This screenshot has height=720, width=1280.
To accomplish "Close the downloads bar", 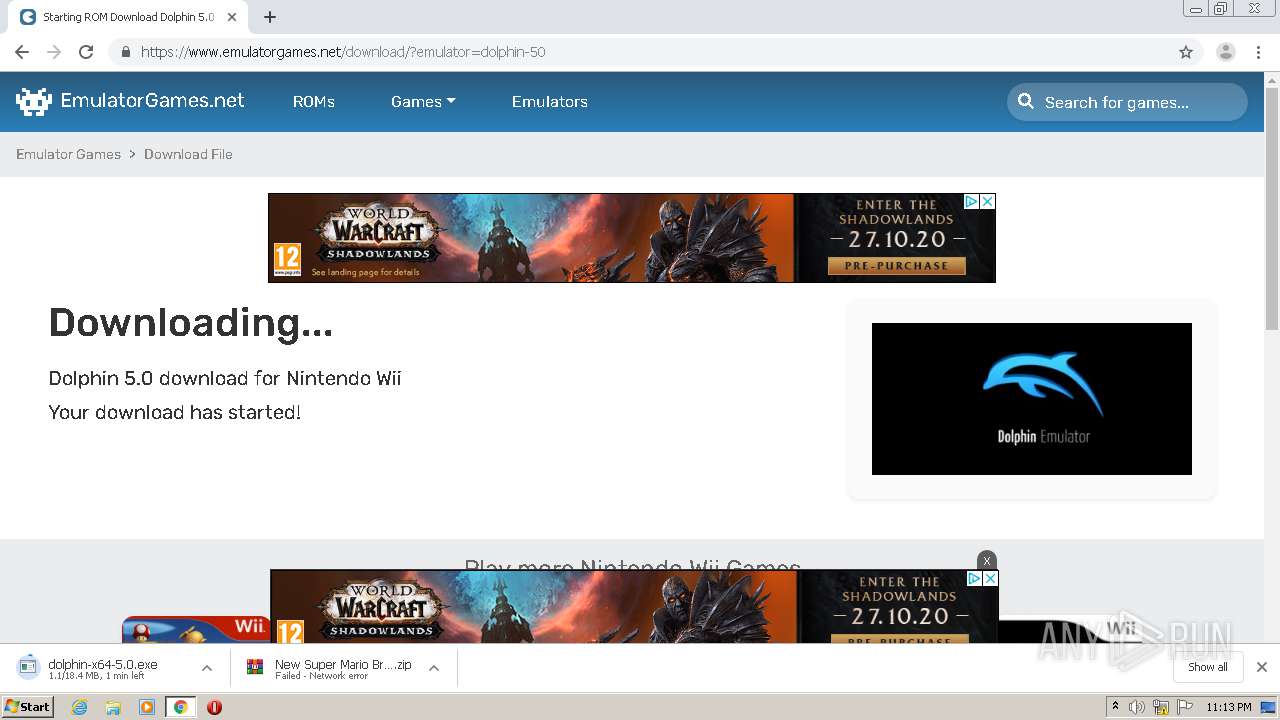I will [1261, 667].
